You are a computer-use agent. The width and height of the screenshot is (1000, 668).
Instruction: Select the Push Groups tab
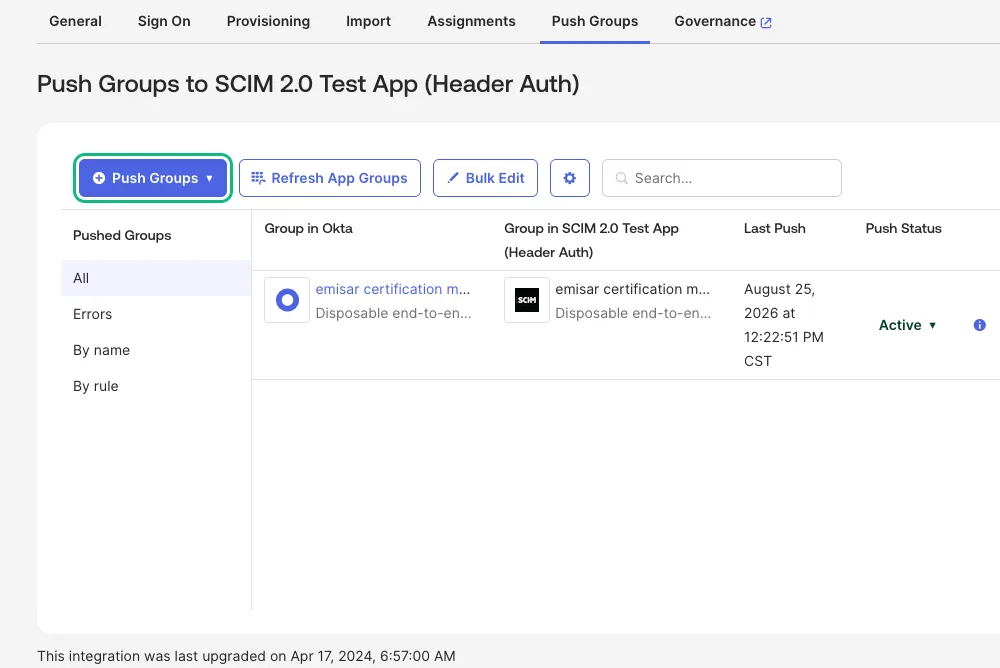click(x=594, y=21)
